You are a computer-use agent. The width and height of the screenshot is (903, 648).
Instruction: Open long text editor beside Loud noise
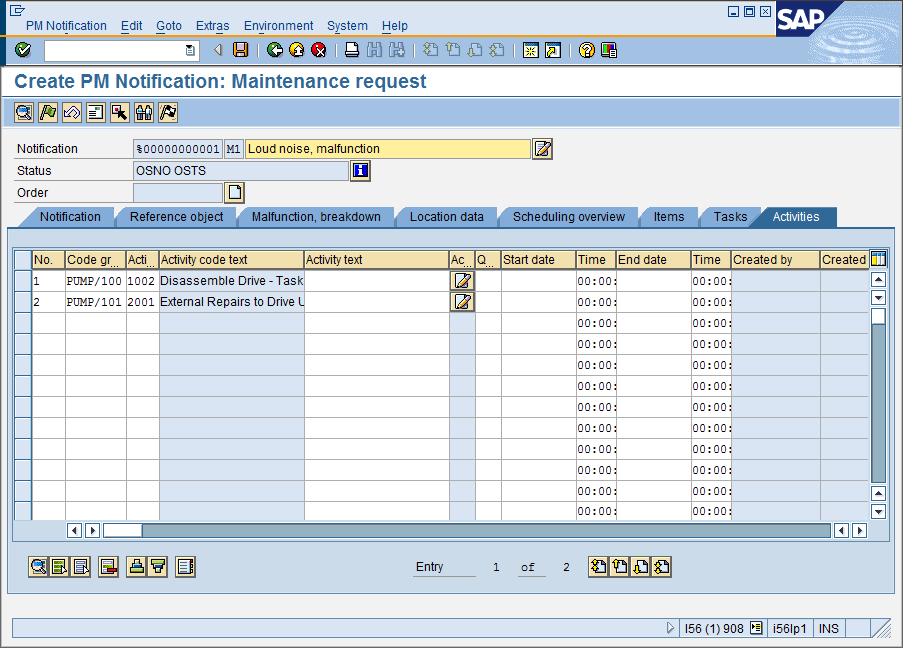click(x=542, y=149)
